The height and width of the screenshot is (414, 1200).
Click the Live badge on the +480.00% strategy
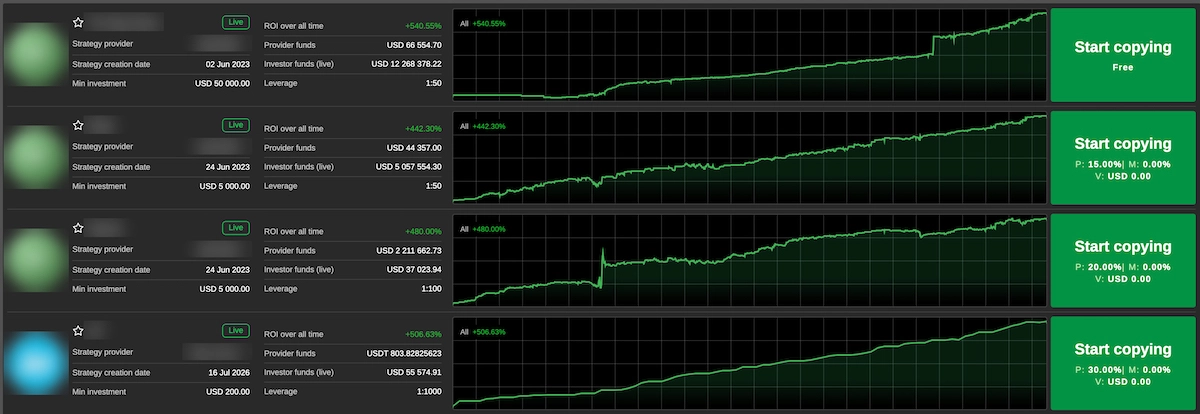[x=235, y=228]
